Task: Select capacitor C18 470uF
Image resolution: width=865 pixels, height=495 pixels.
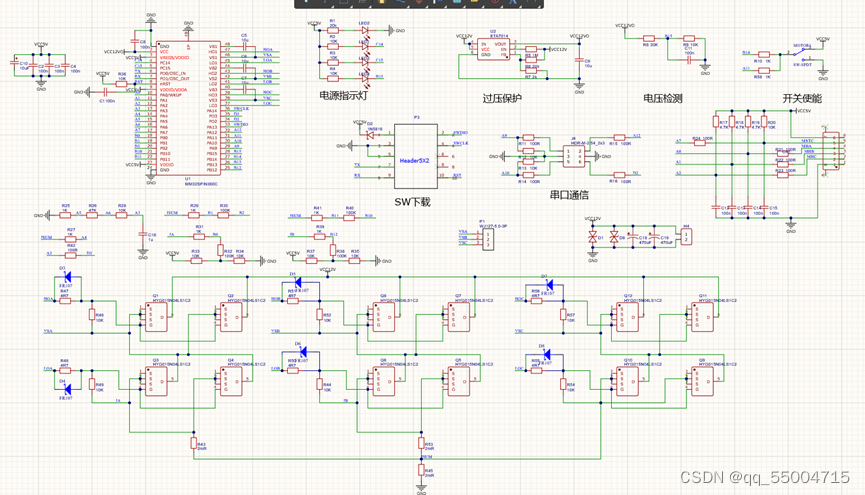Action: click(633, 236)
